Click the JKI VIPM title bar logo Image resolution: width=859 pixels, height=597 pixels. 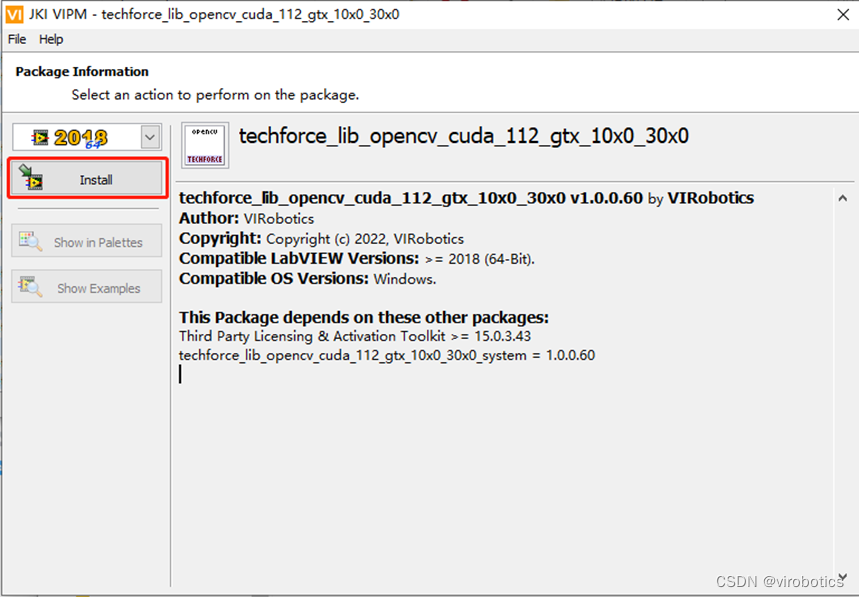14,14
